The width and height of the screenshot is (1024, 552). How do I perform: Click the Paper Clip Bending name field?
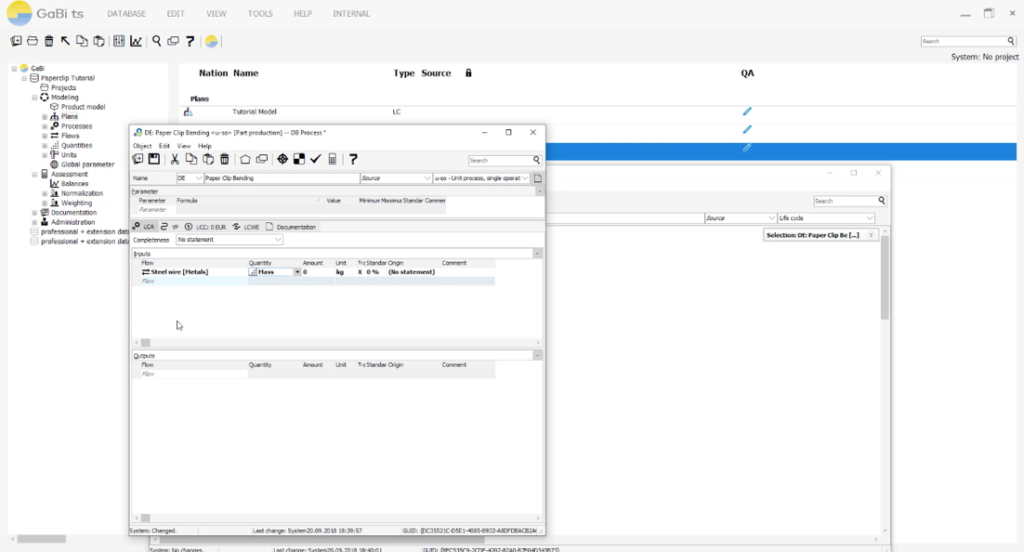[281, 178]
